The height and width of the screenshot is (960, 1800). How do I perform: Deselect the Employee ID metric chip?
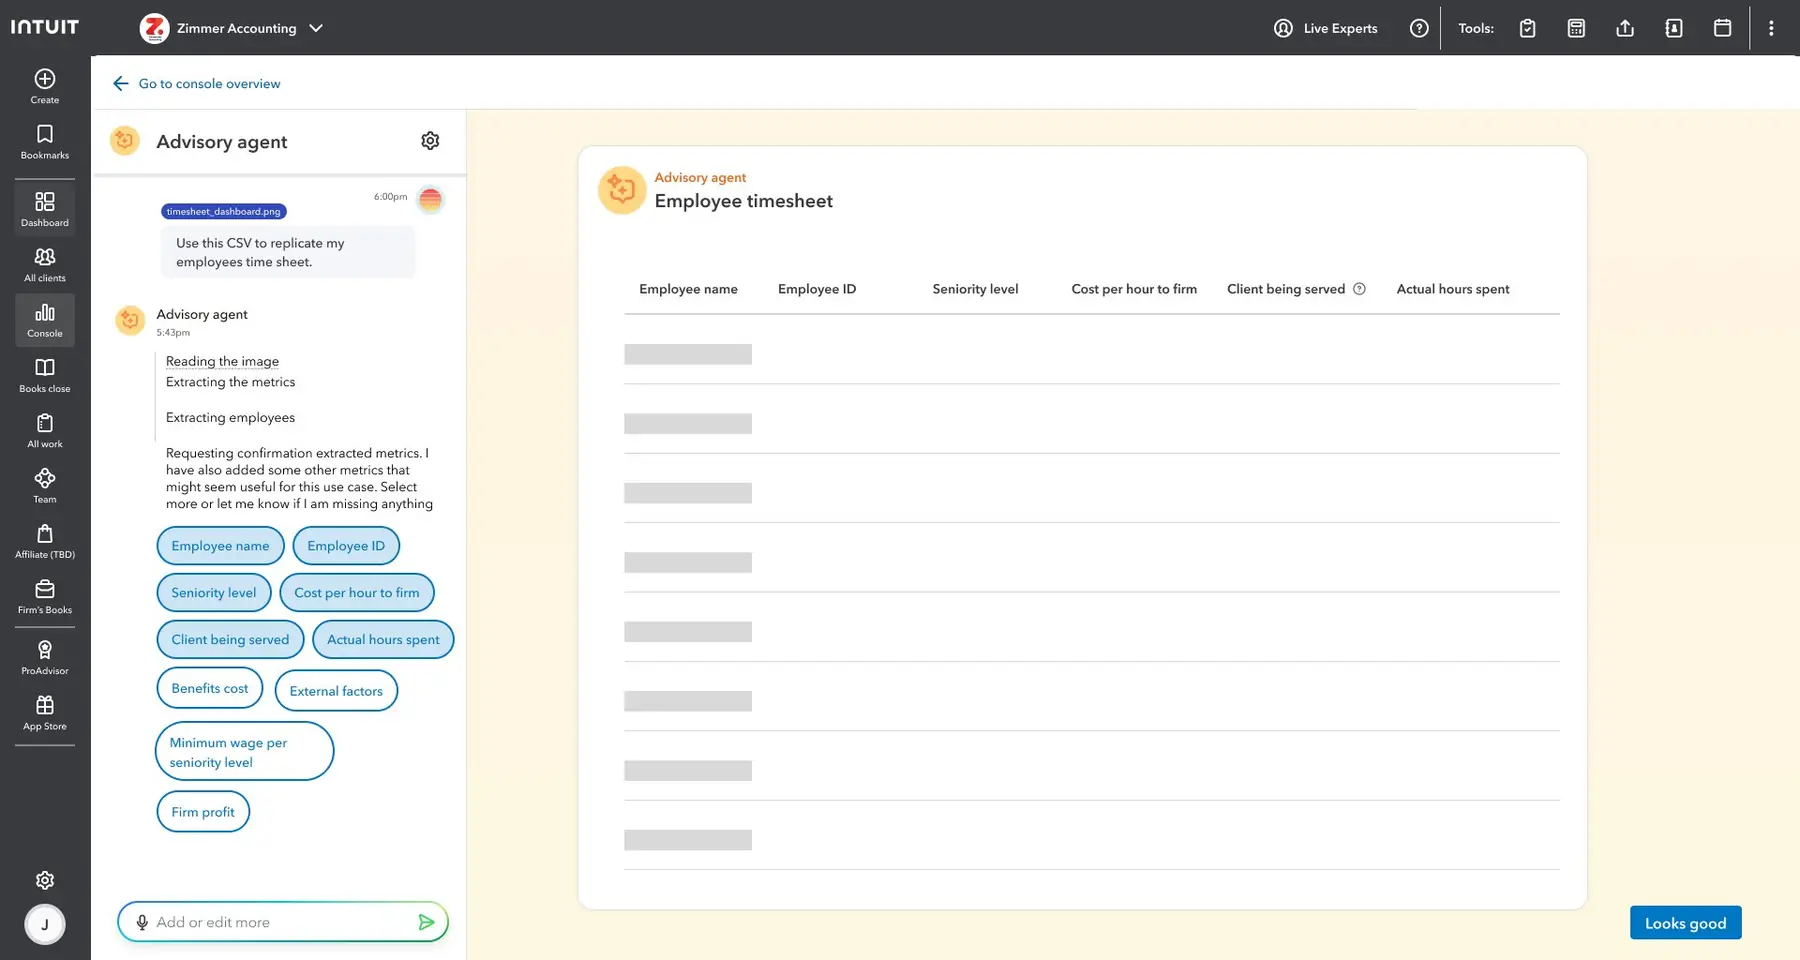[x=346, y=546]
